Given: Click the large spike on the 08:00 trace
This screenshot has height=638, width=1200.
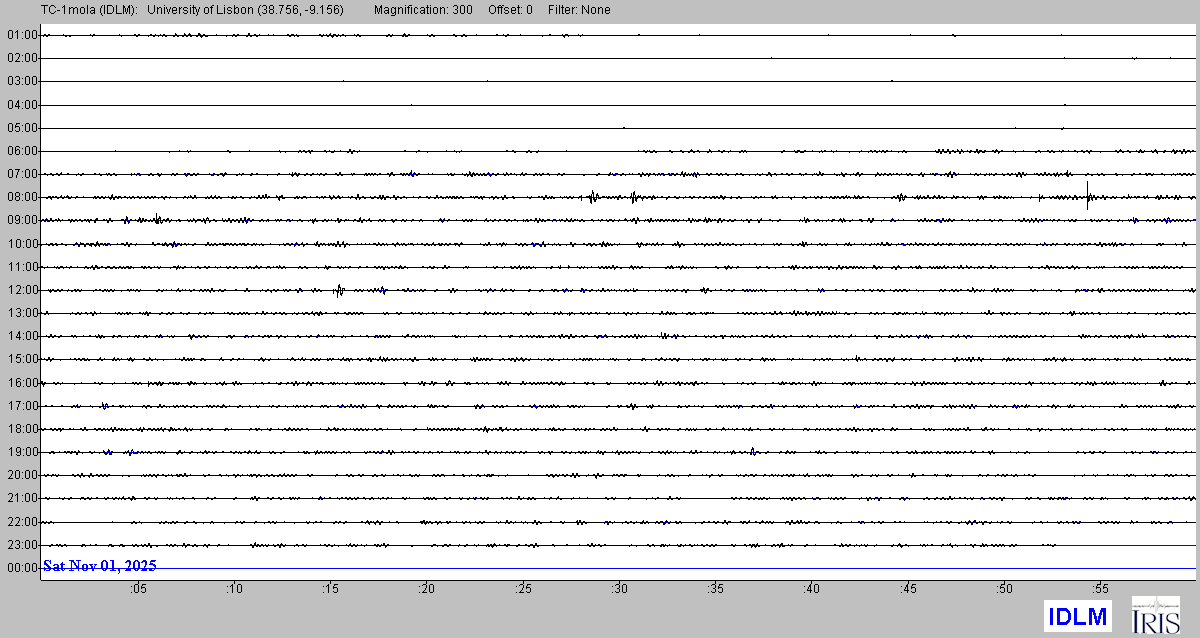Looking at the screenshot, I should [x=1087, y=194].
